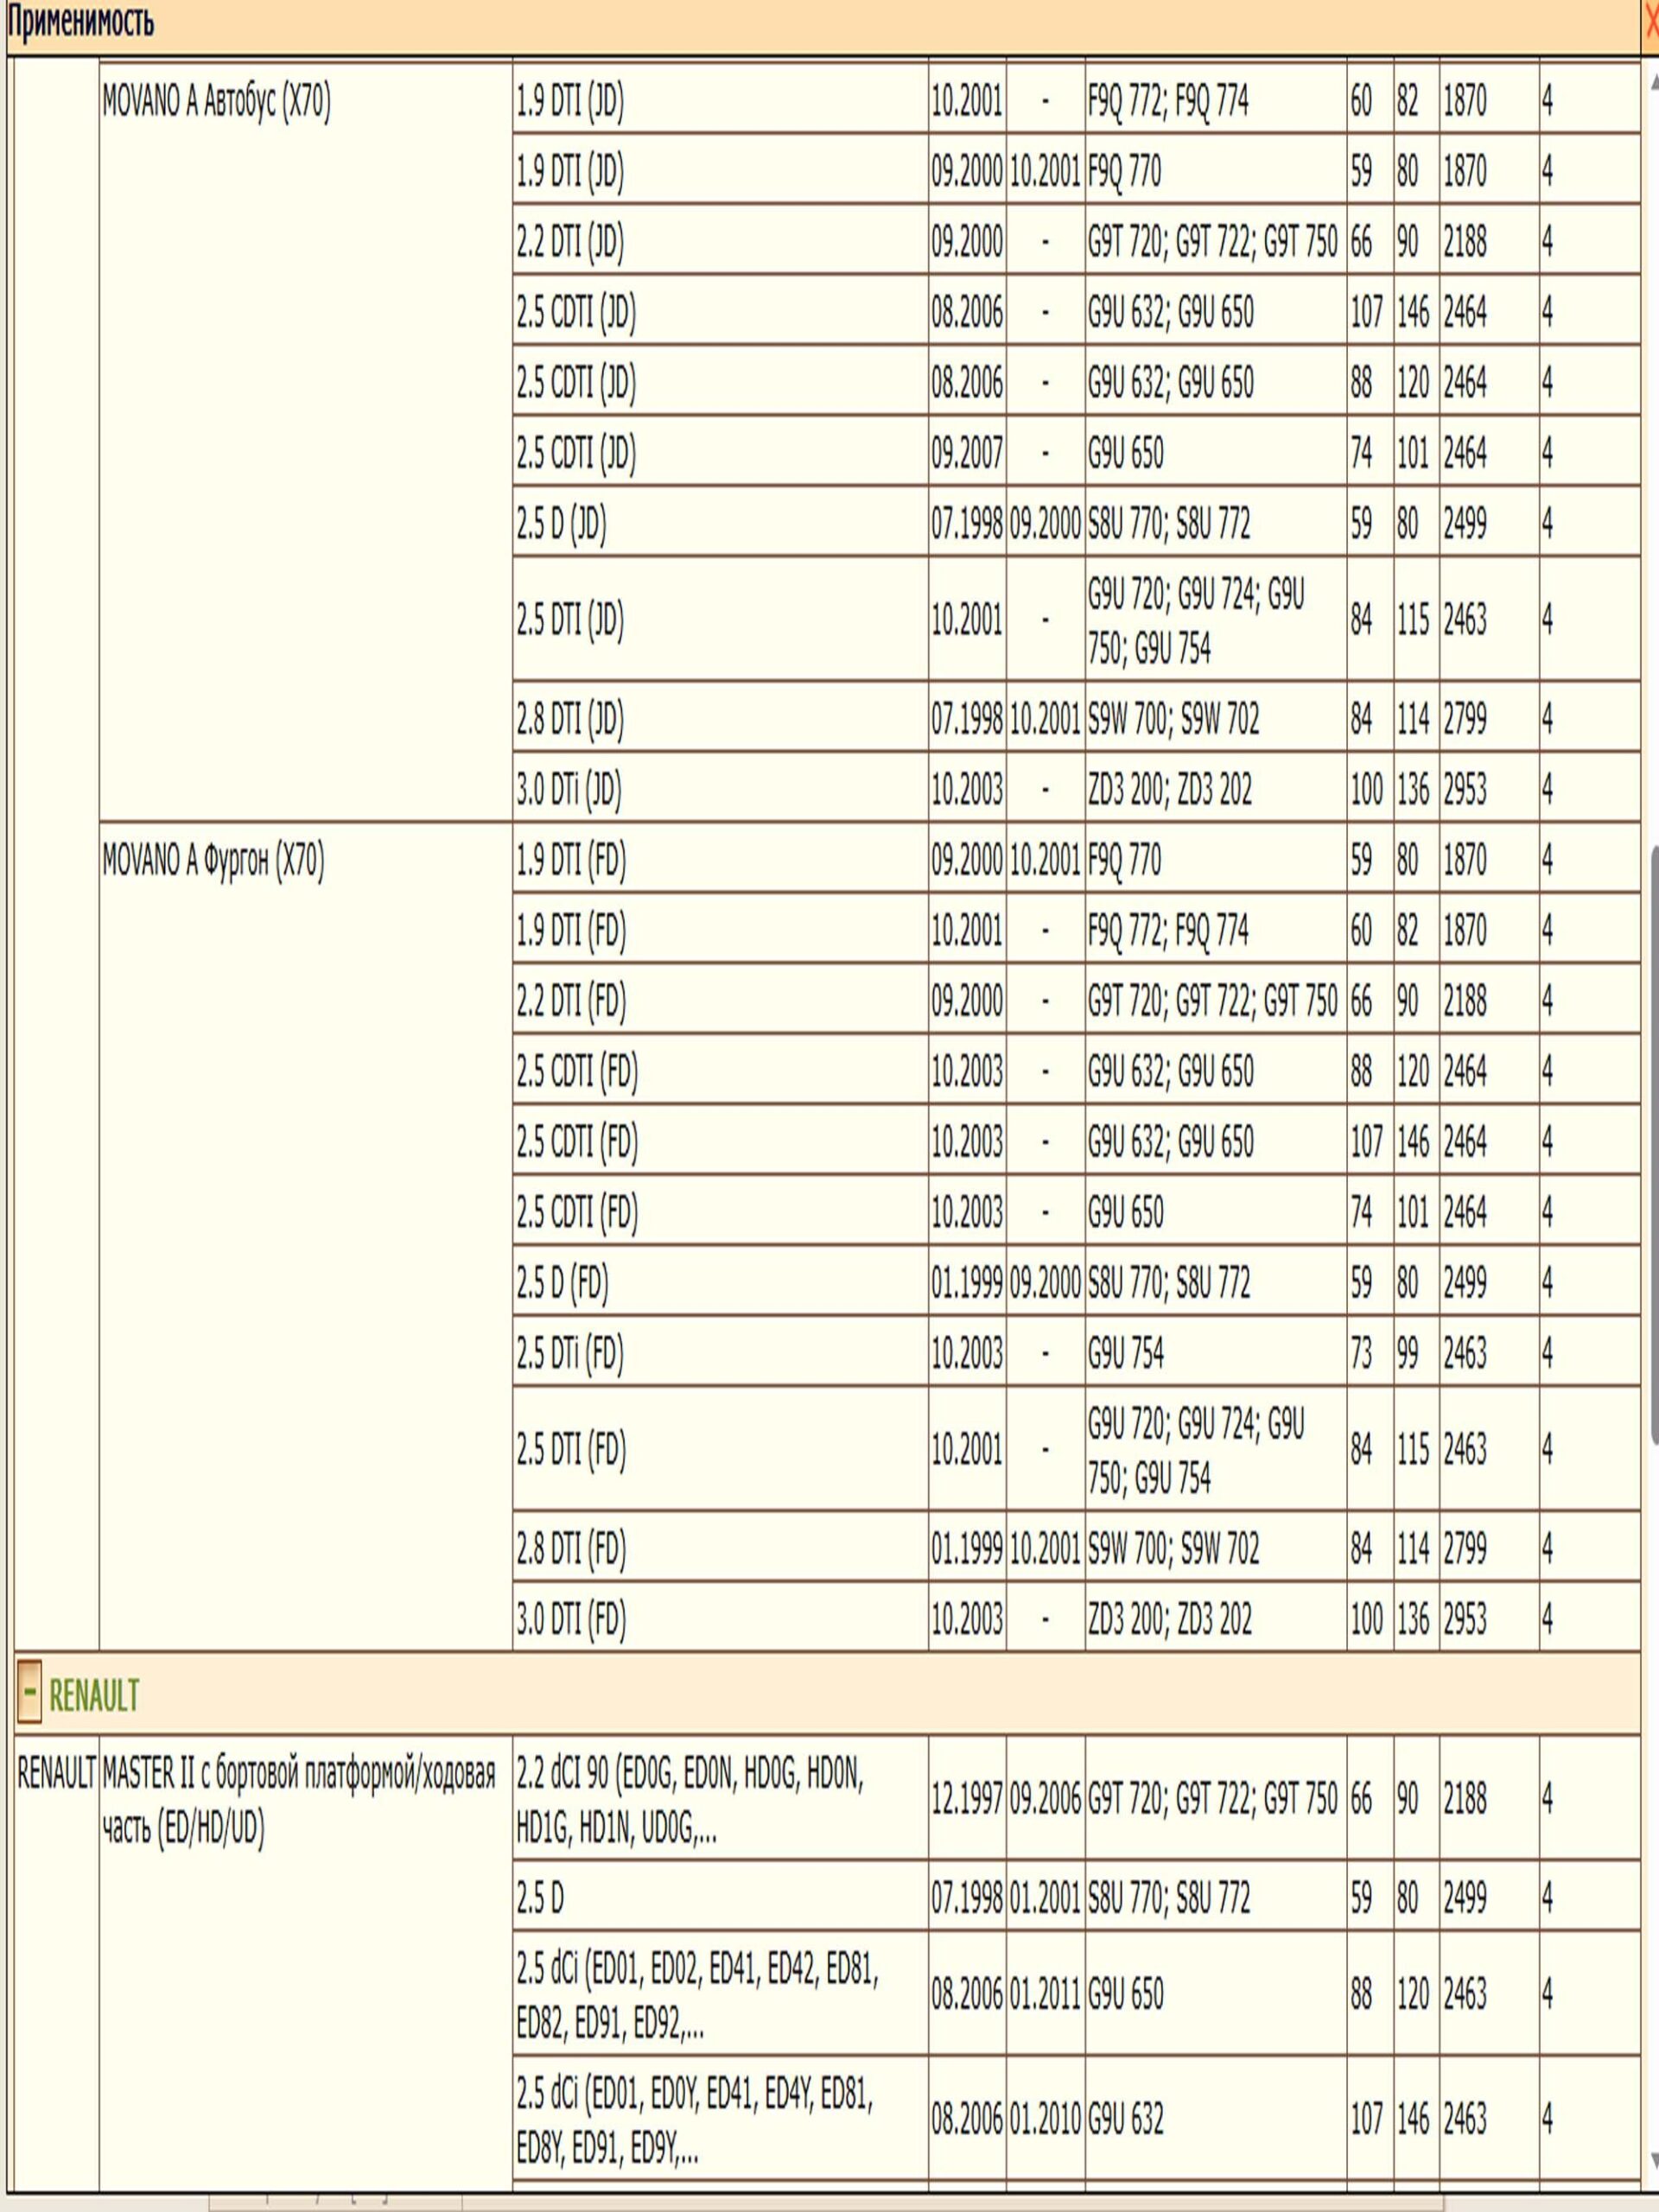Screen dimensions: 1659x2212
Task: Click the Применимость title text
Action: click(x=80, y=22)
